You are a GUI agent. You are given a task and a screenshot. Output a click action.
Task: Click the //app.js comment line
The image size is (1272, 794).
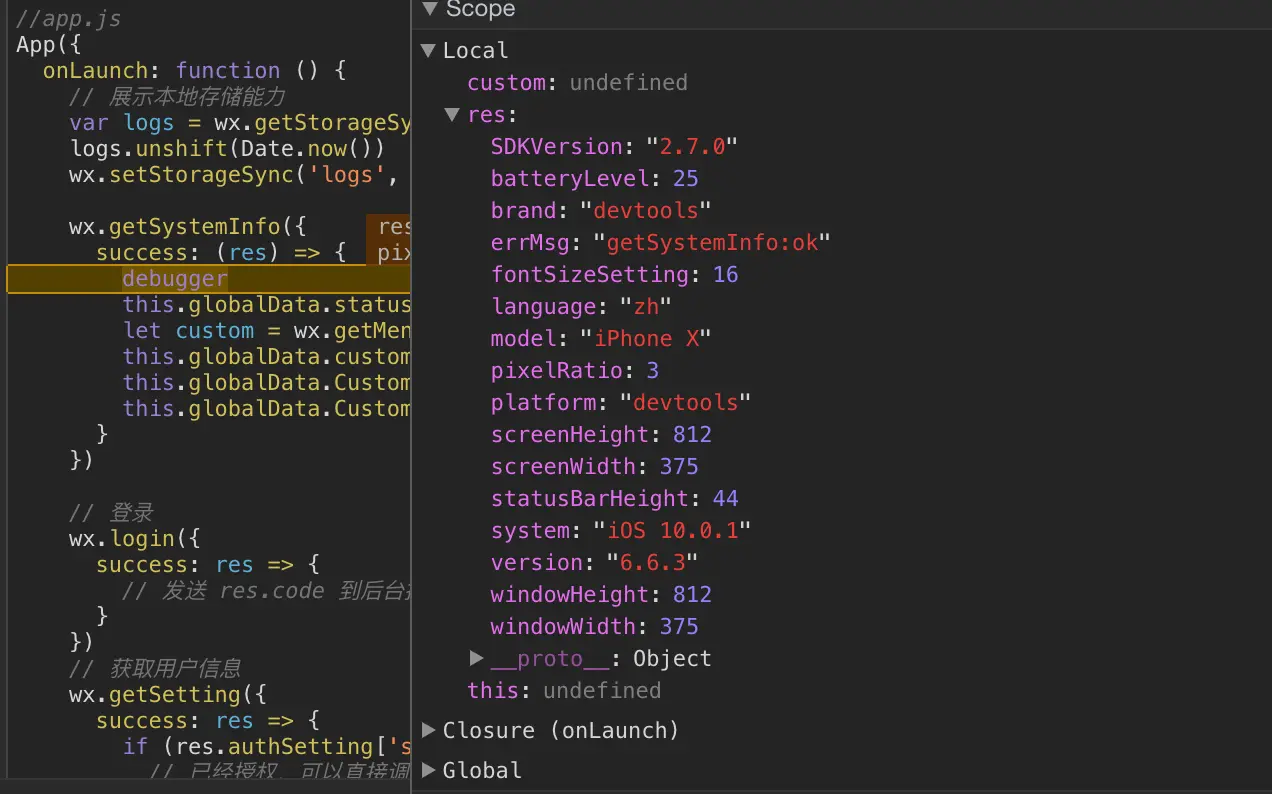tap(69, 19)
